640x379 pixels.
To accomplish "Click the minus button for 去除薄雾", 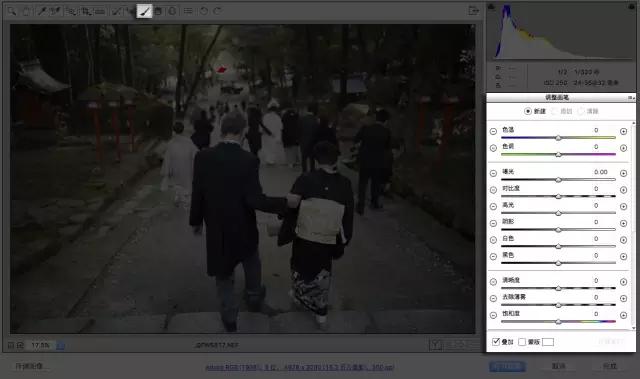I will [x=493, y=298].
